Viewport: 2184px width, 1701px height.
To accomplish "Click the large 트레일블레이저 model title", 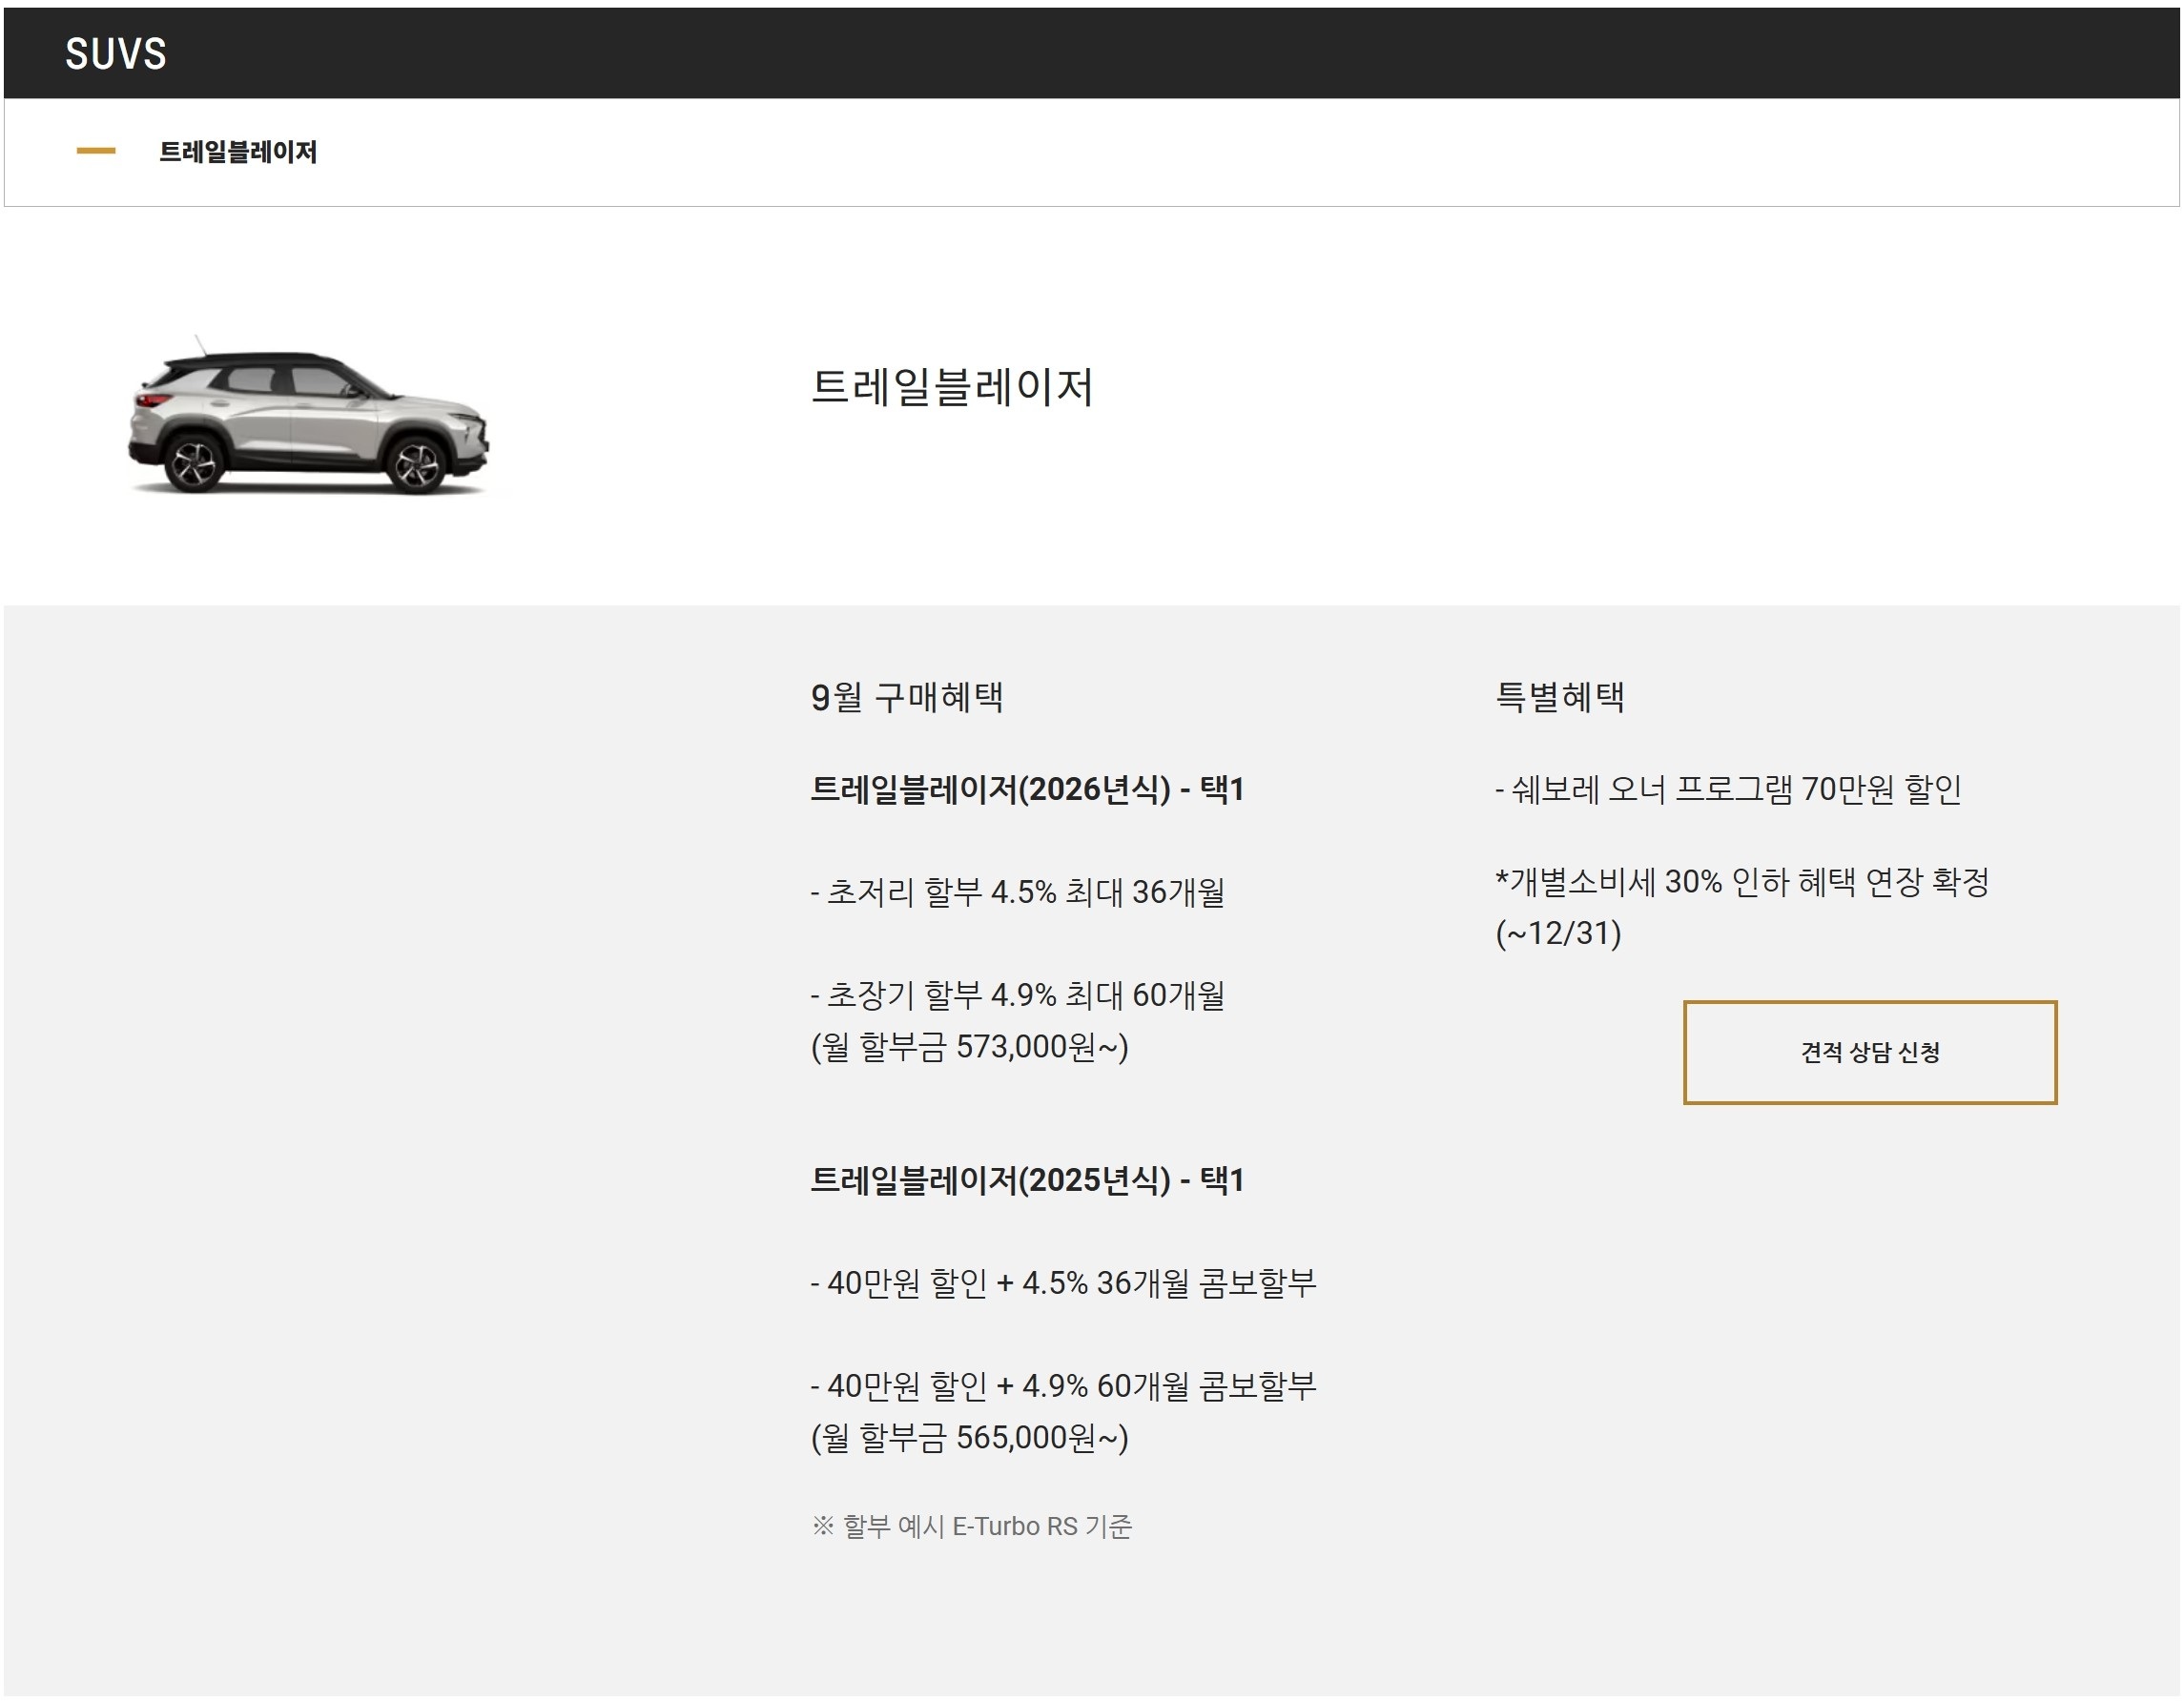I will (x=951, y=388).
